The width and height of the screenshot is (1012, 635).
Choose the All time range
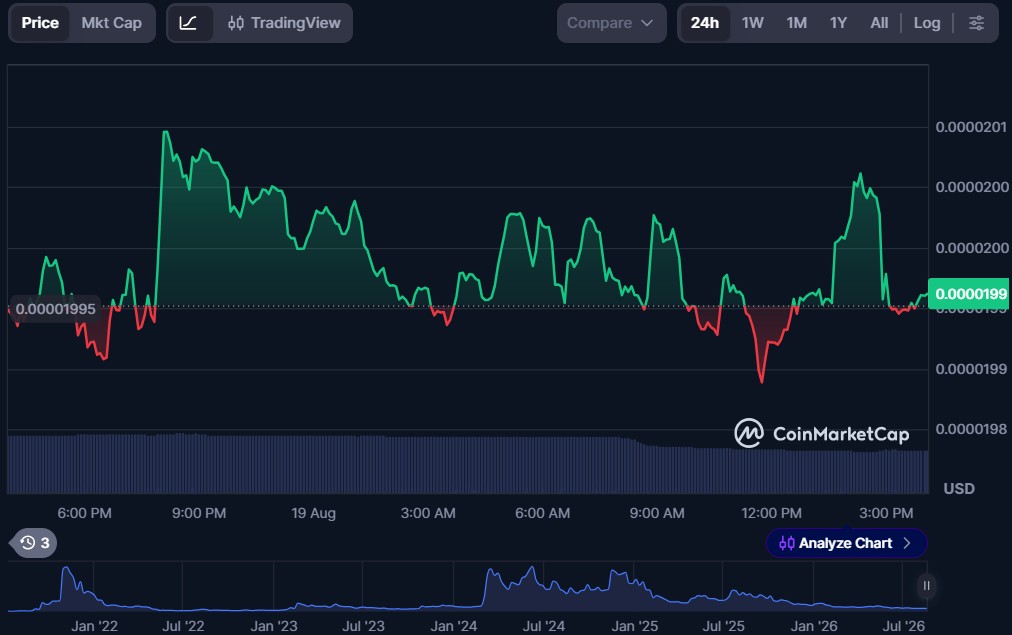pos(879,23)
